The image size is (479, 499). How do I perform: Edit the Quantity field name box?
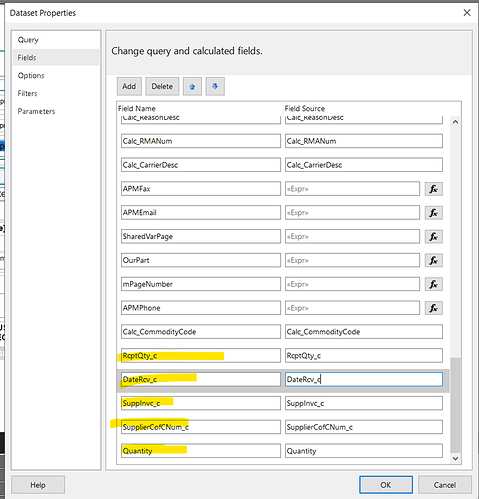pos(201,451)
